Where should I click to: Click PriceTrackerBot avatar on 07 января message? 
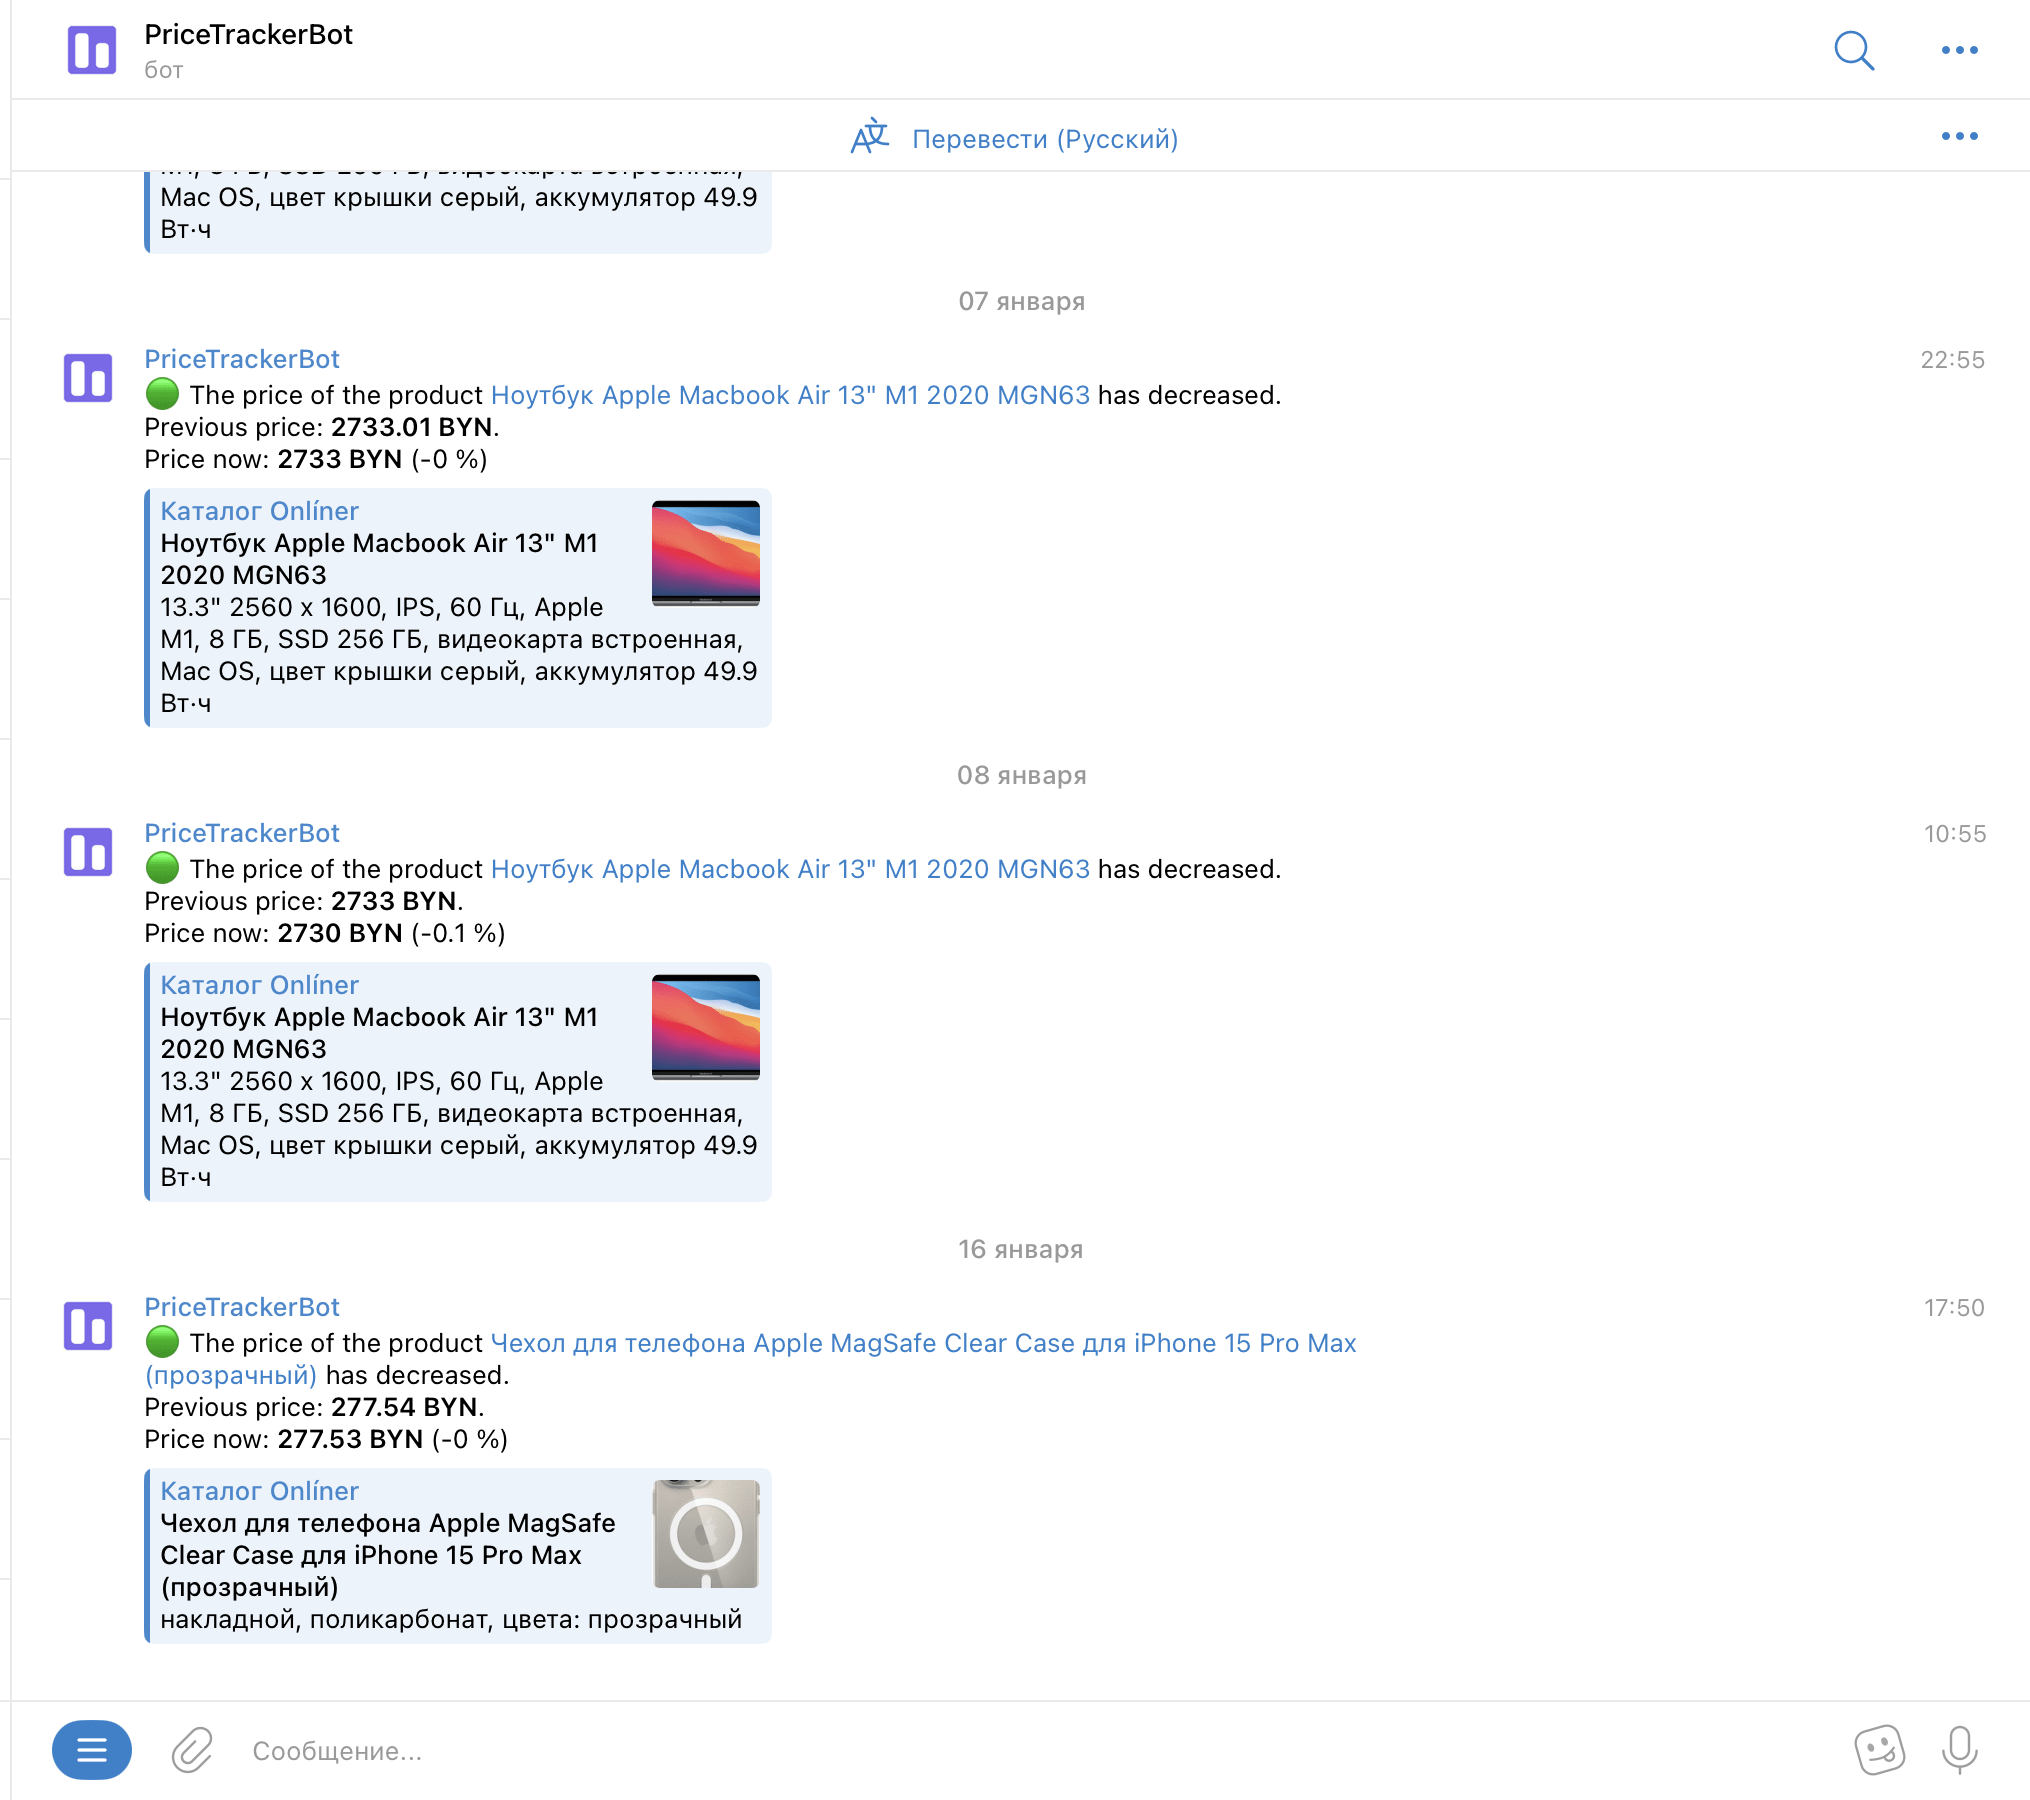coord(88,378)
